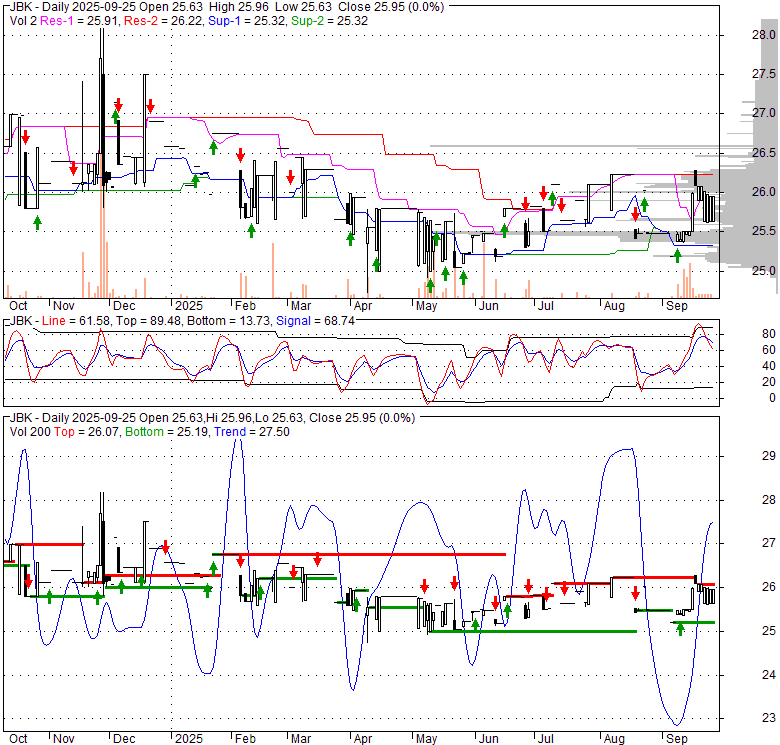Click the 'May' month label under bottom chart
780x745 pixels.
click(426, 739)
